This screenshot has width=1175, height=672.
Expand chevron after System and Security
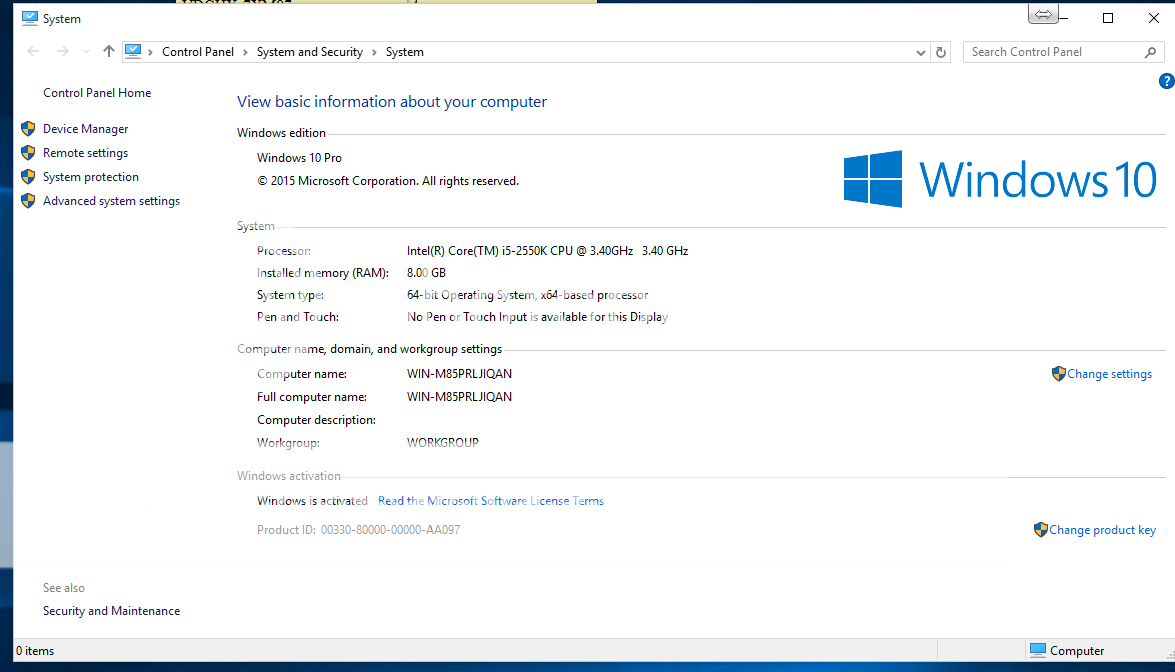[x=374, y=52]
